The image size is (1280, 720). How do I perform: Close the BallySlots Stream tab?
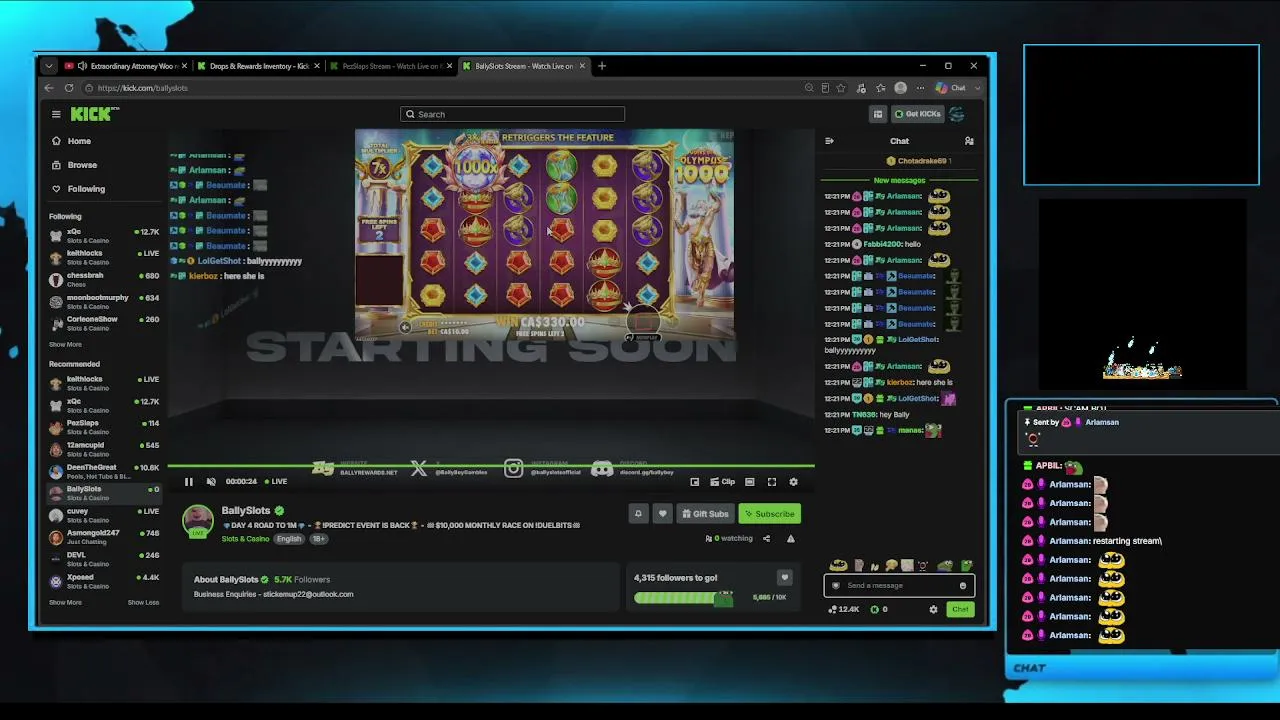pyautogui.click(x=582, y=66)
